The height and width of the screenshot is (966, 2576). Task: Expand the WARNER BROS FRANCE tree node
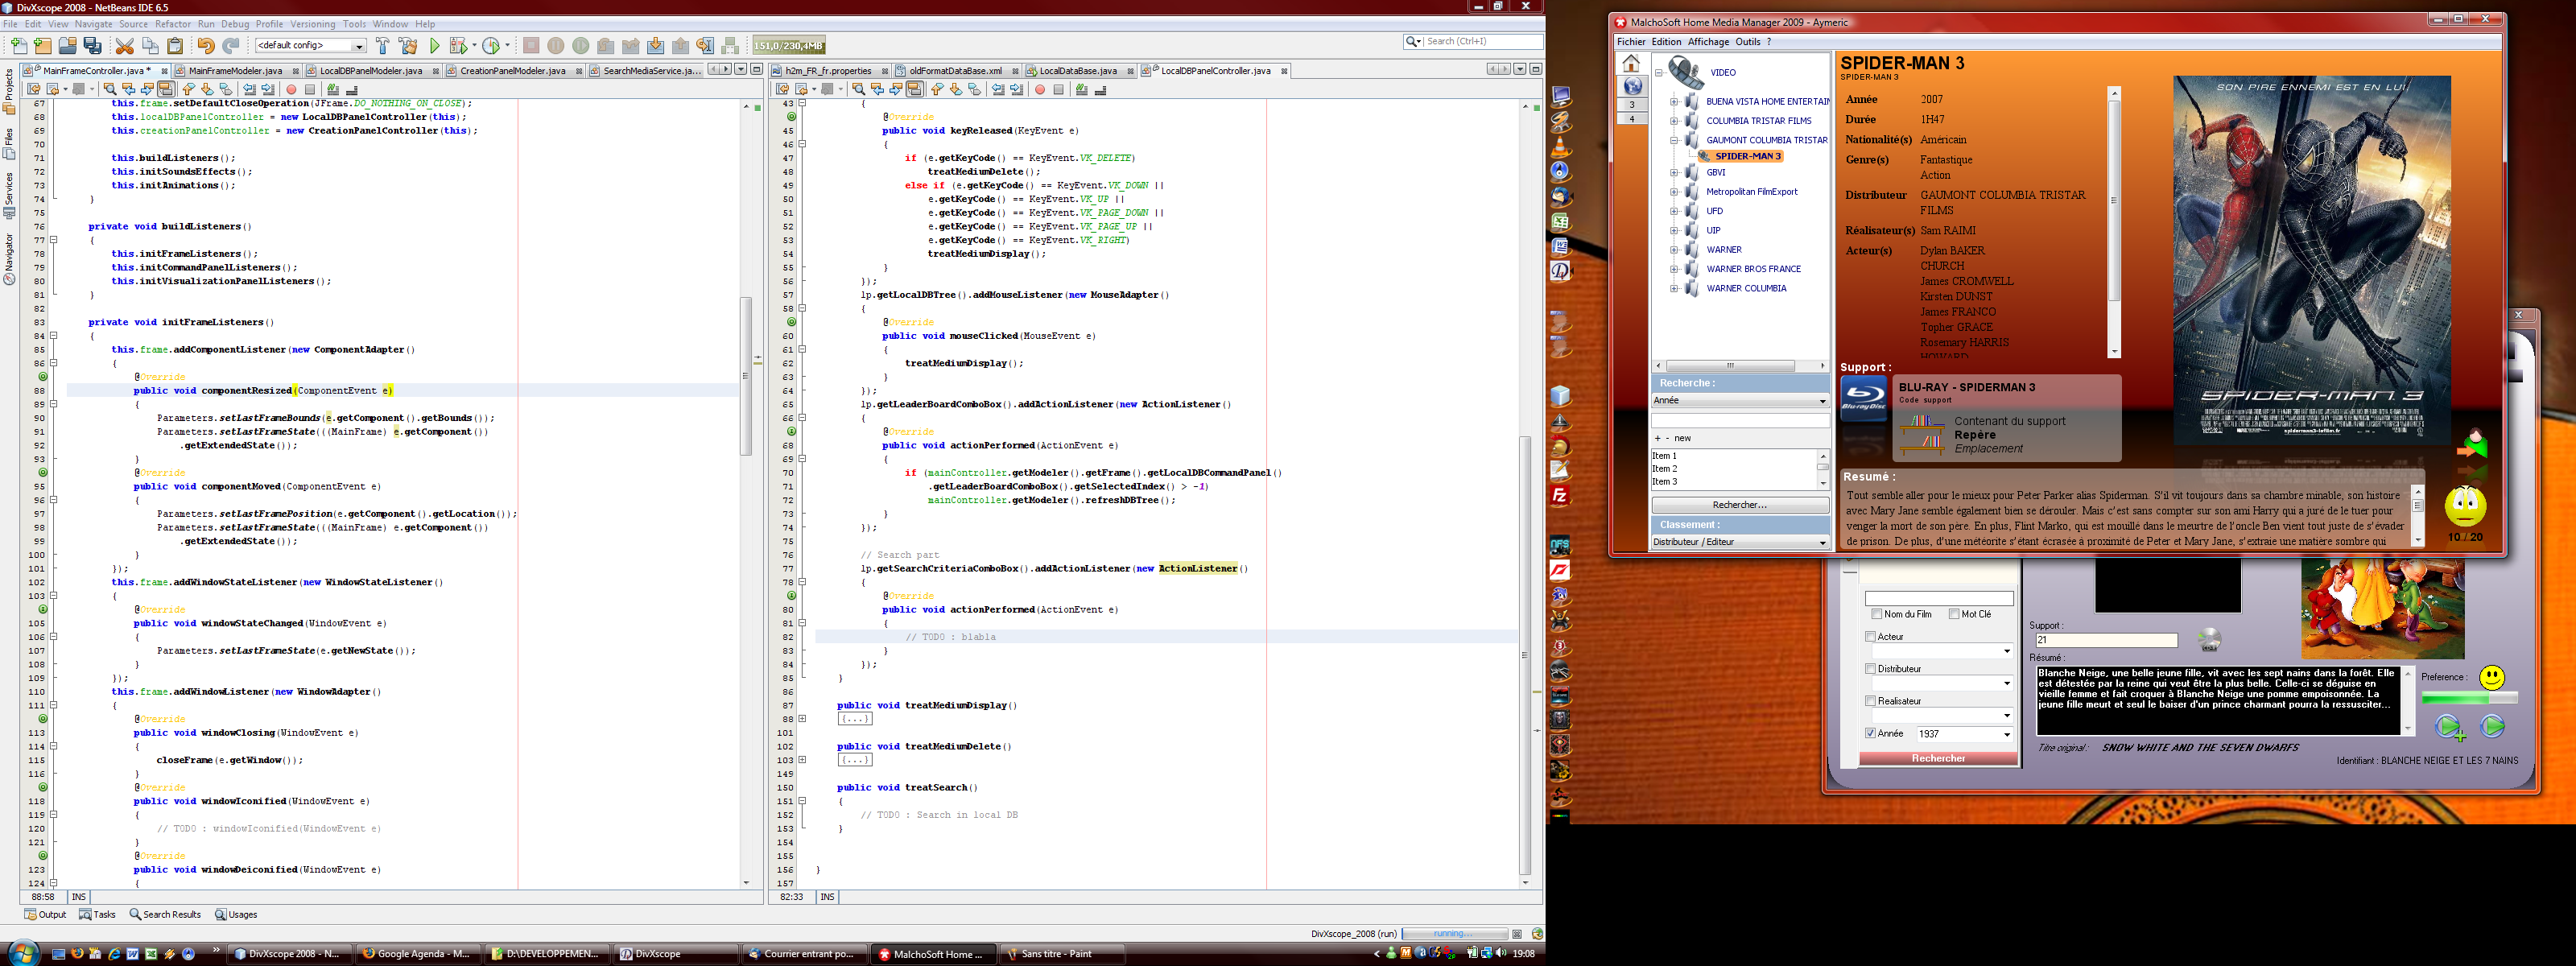click(x=1674, y=269)
